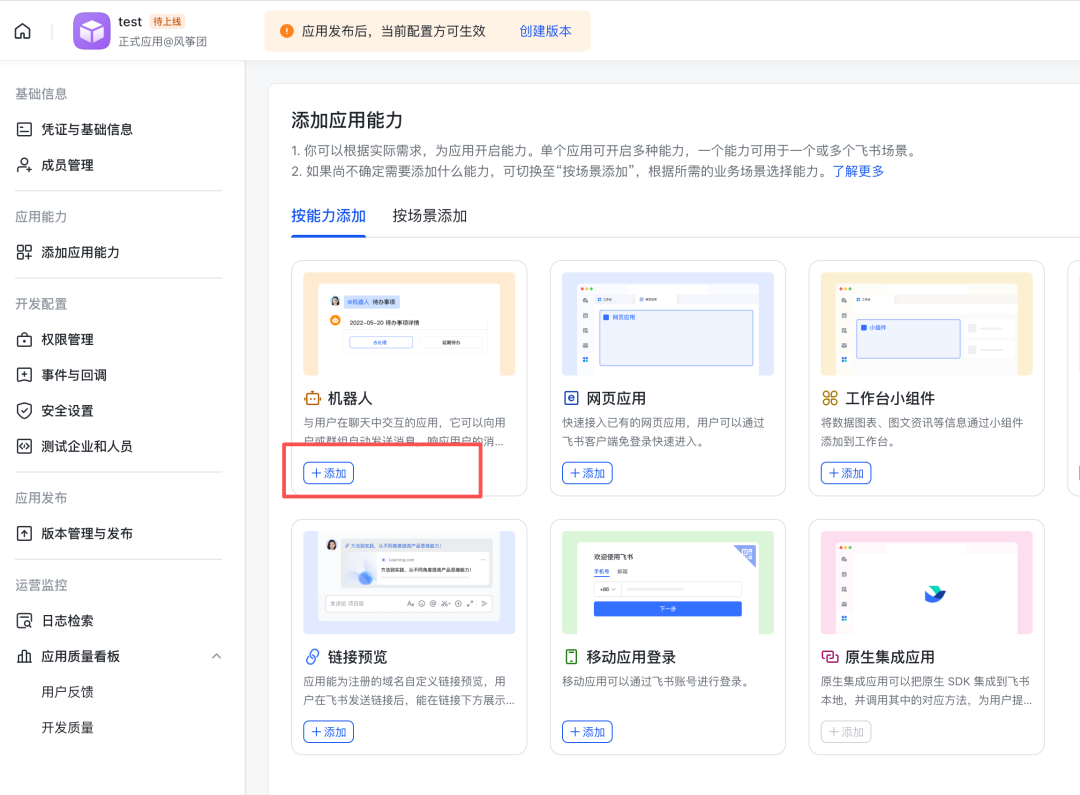Add the 工作台小组件 capability
1080x795 pixels.
click(846, 473)
